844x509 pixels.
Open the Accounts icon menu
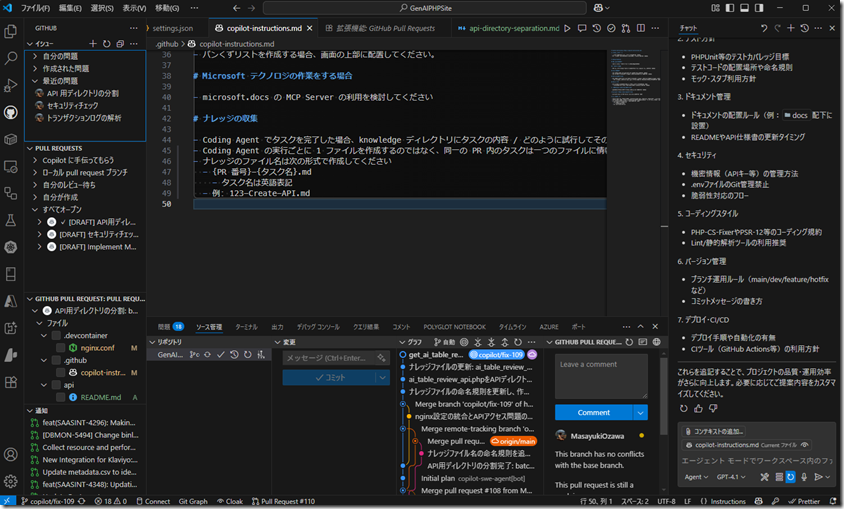coord(10,454)
